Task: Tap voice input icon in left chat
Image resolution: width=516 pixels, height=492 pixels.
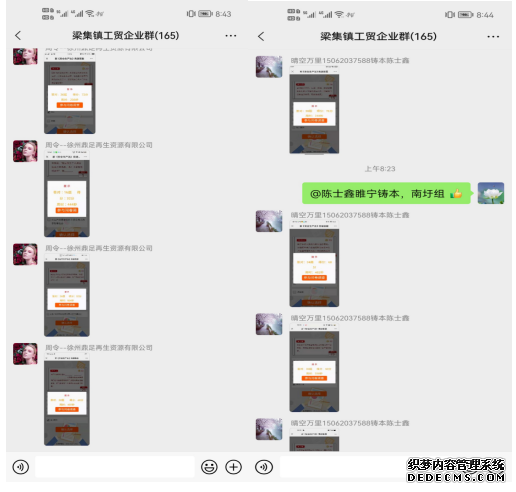Action: tap(21, 467)
